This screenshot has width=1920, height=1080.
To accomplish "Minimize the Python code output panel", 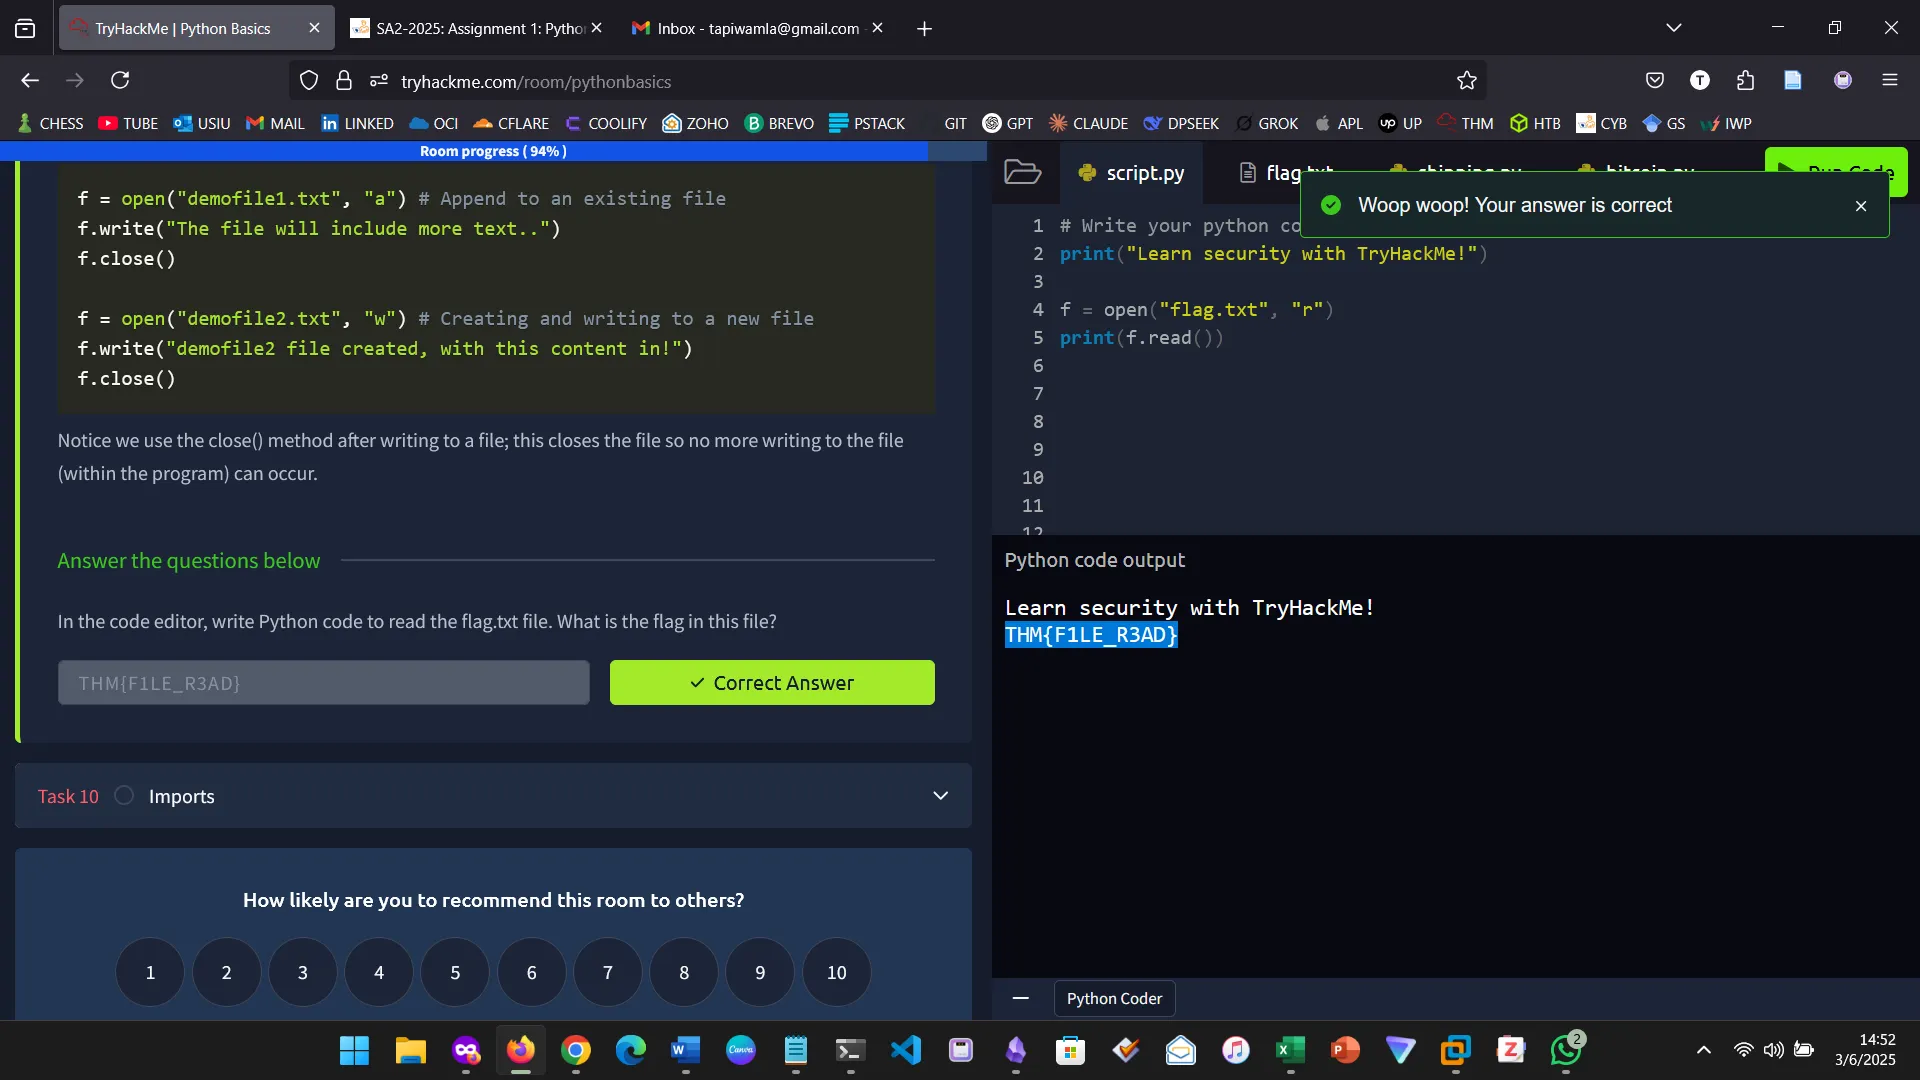I will [1020, 998].
